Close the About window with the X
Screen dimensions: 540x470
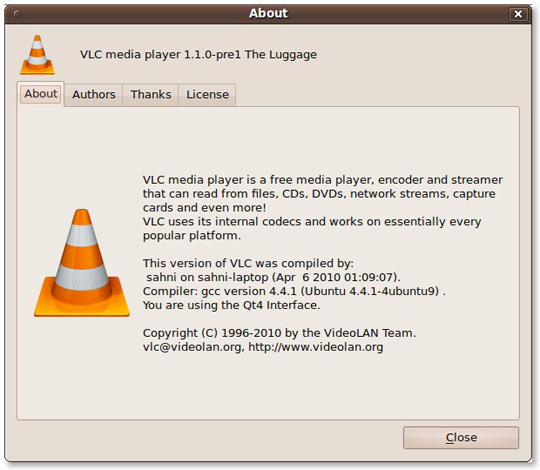point(518,14)
